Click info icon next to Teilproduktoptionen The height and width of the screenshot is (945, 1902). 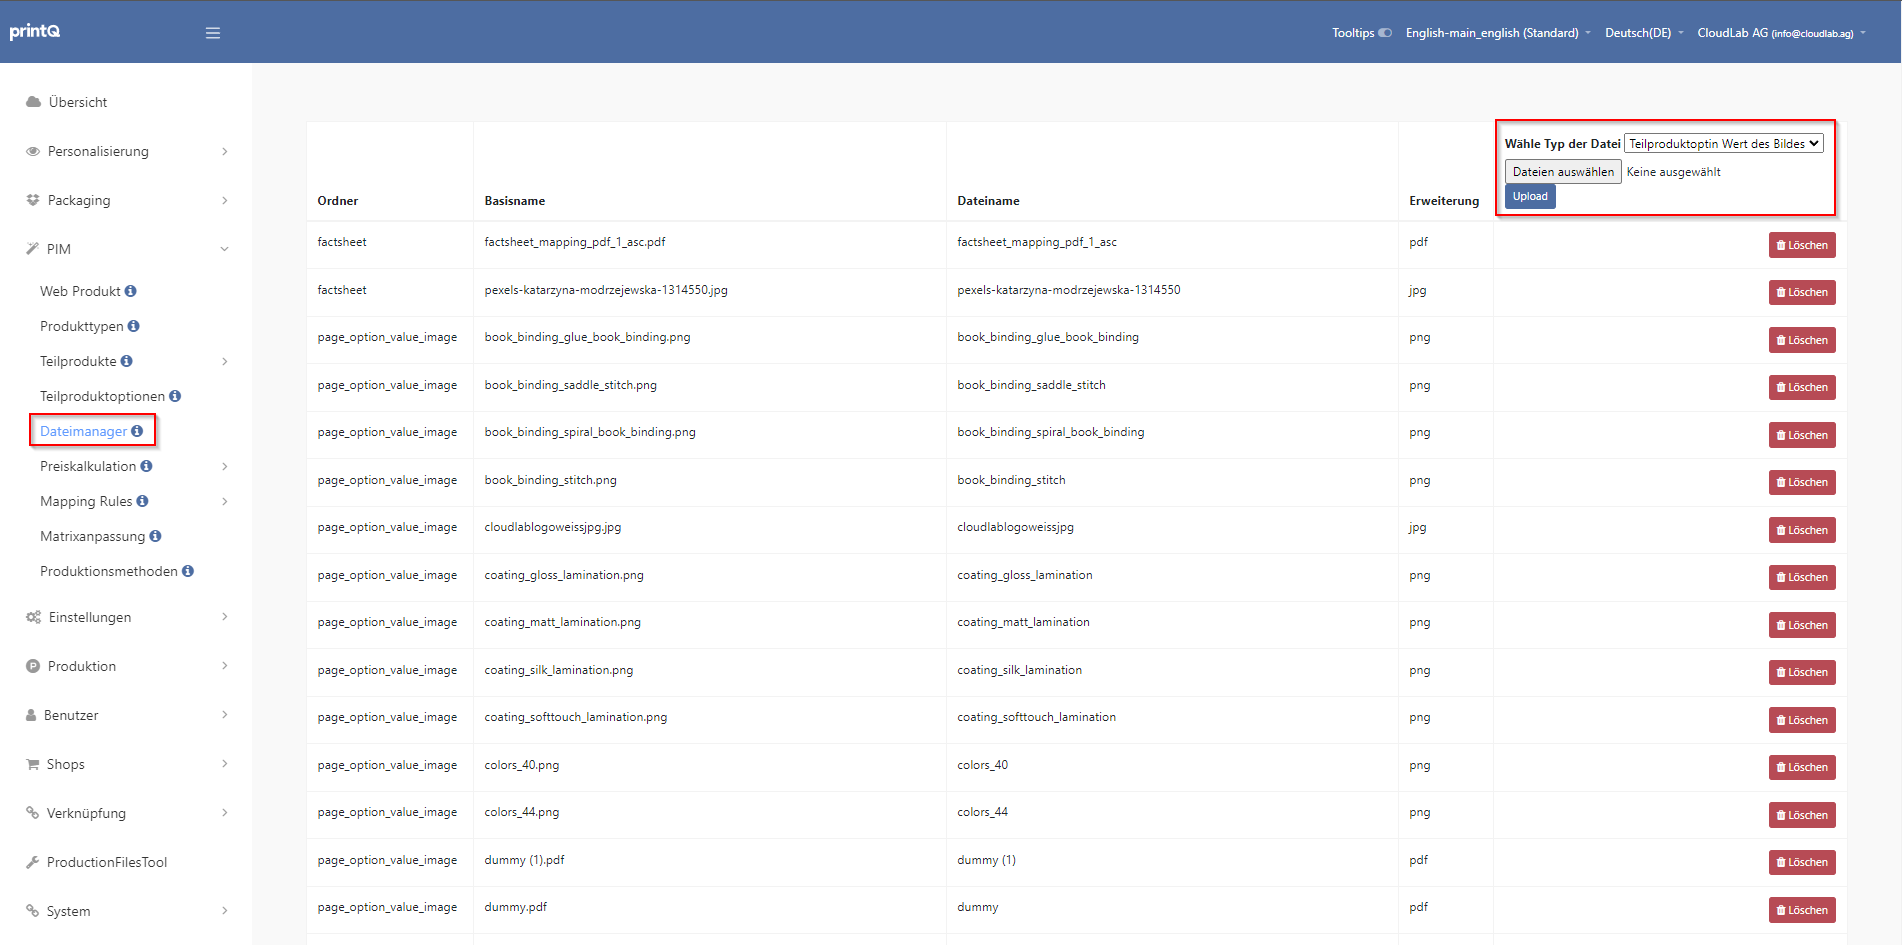pos(175,396)
